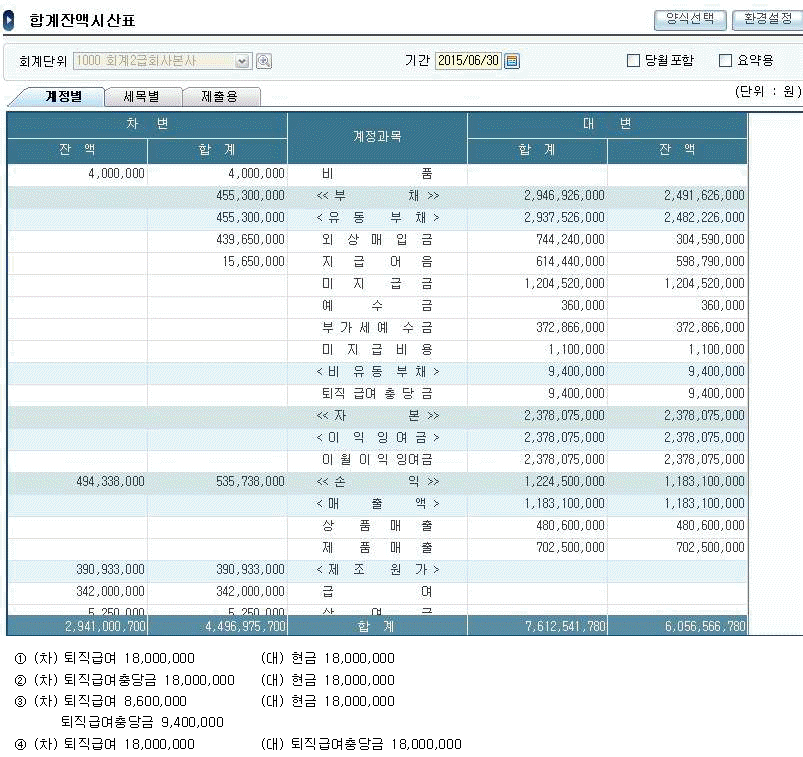Open the 제출용 tab
Screen dimensions: 803x757
click(221, 97)
